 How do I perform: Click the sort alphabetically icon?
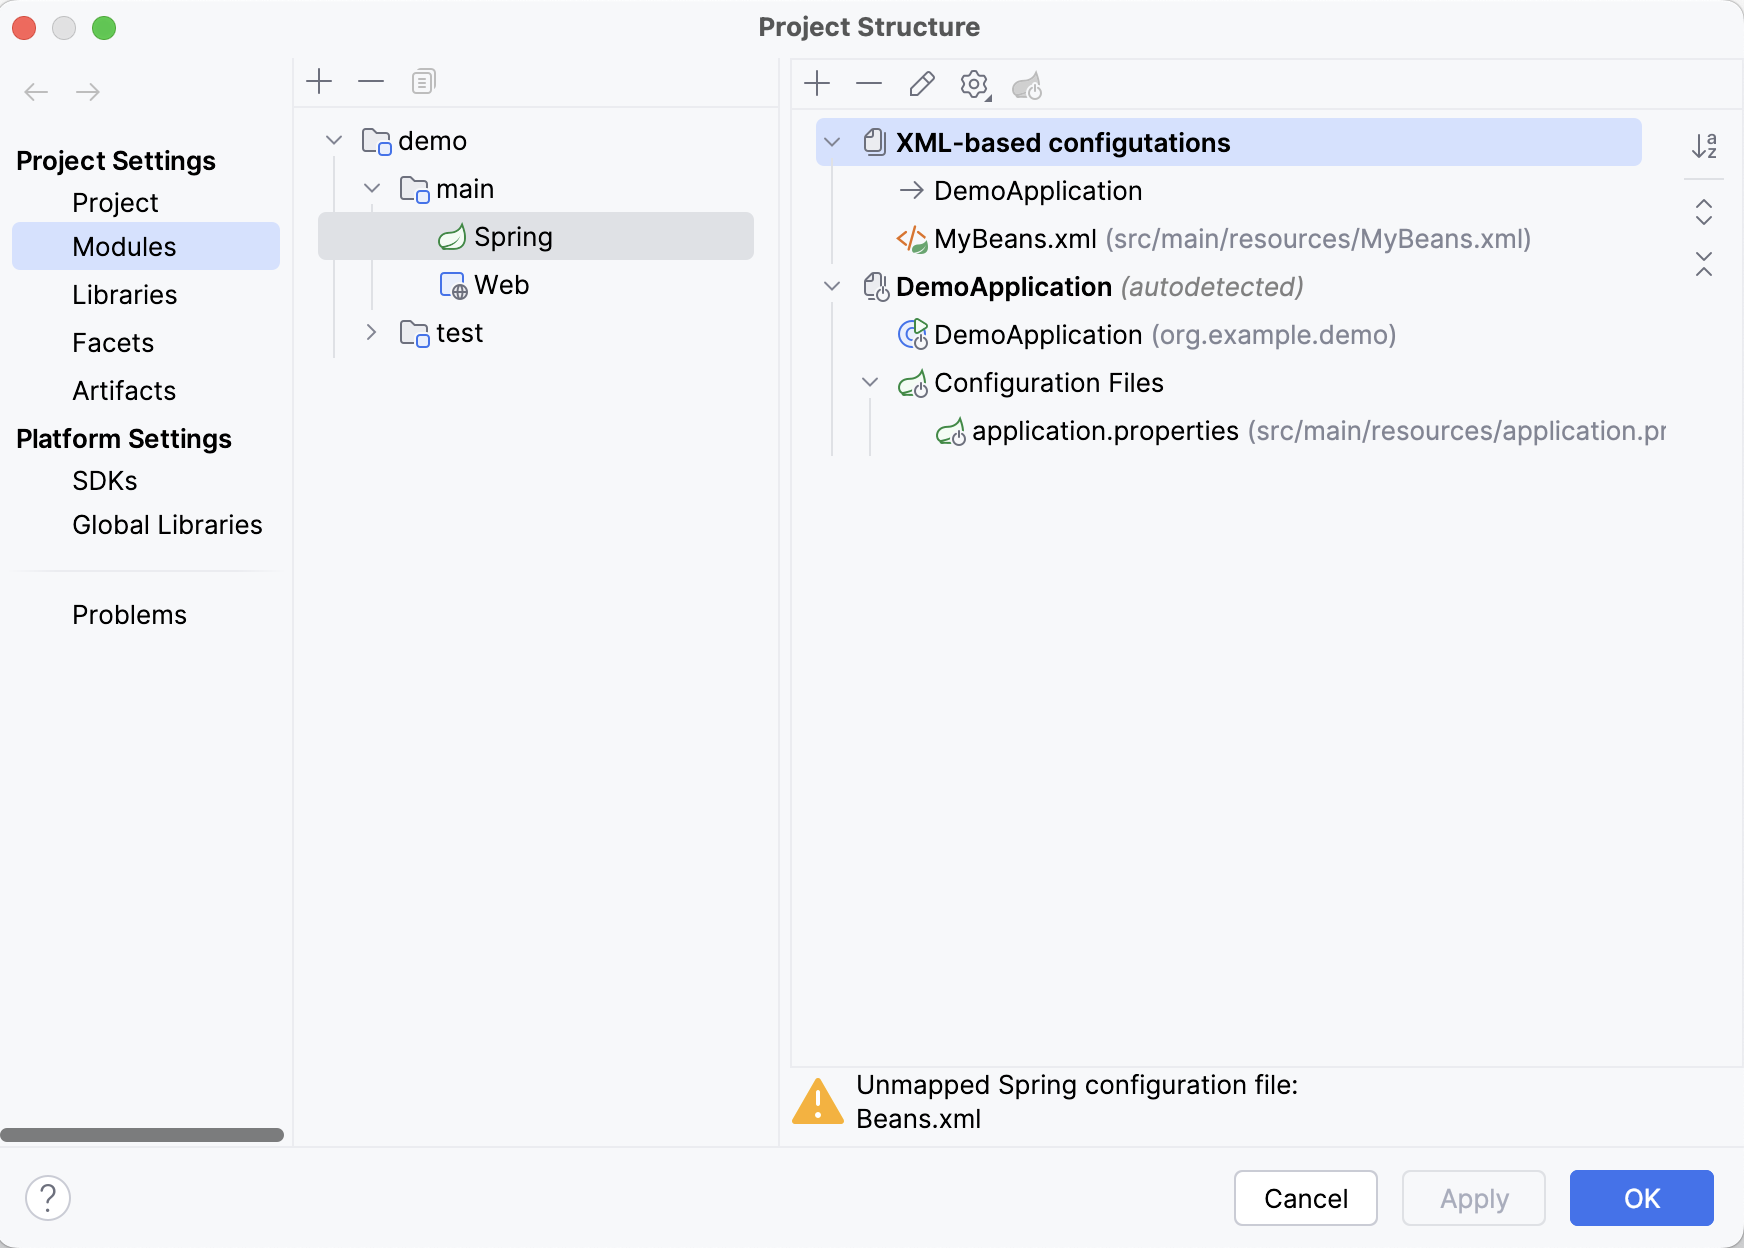tap(1704, 146)
